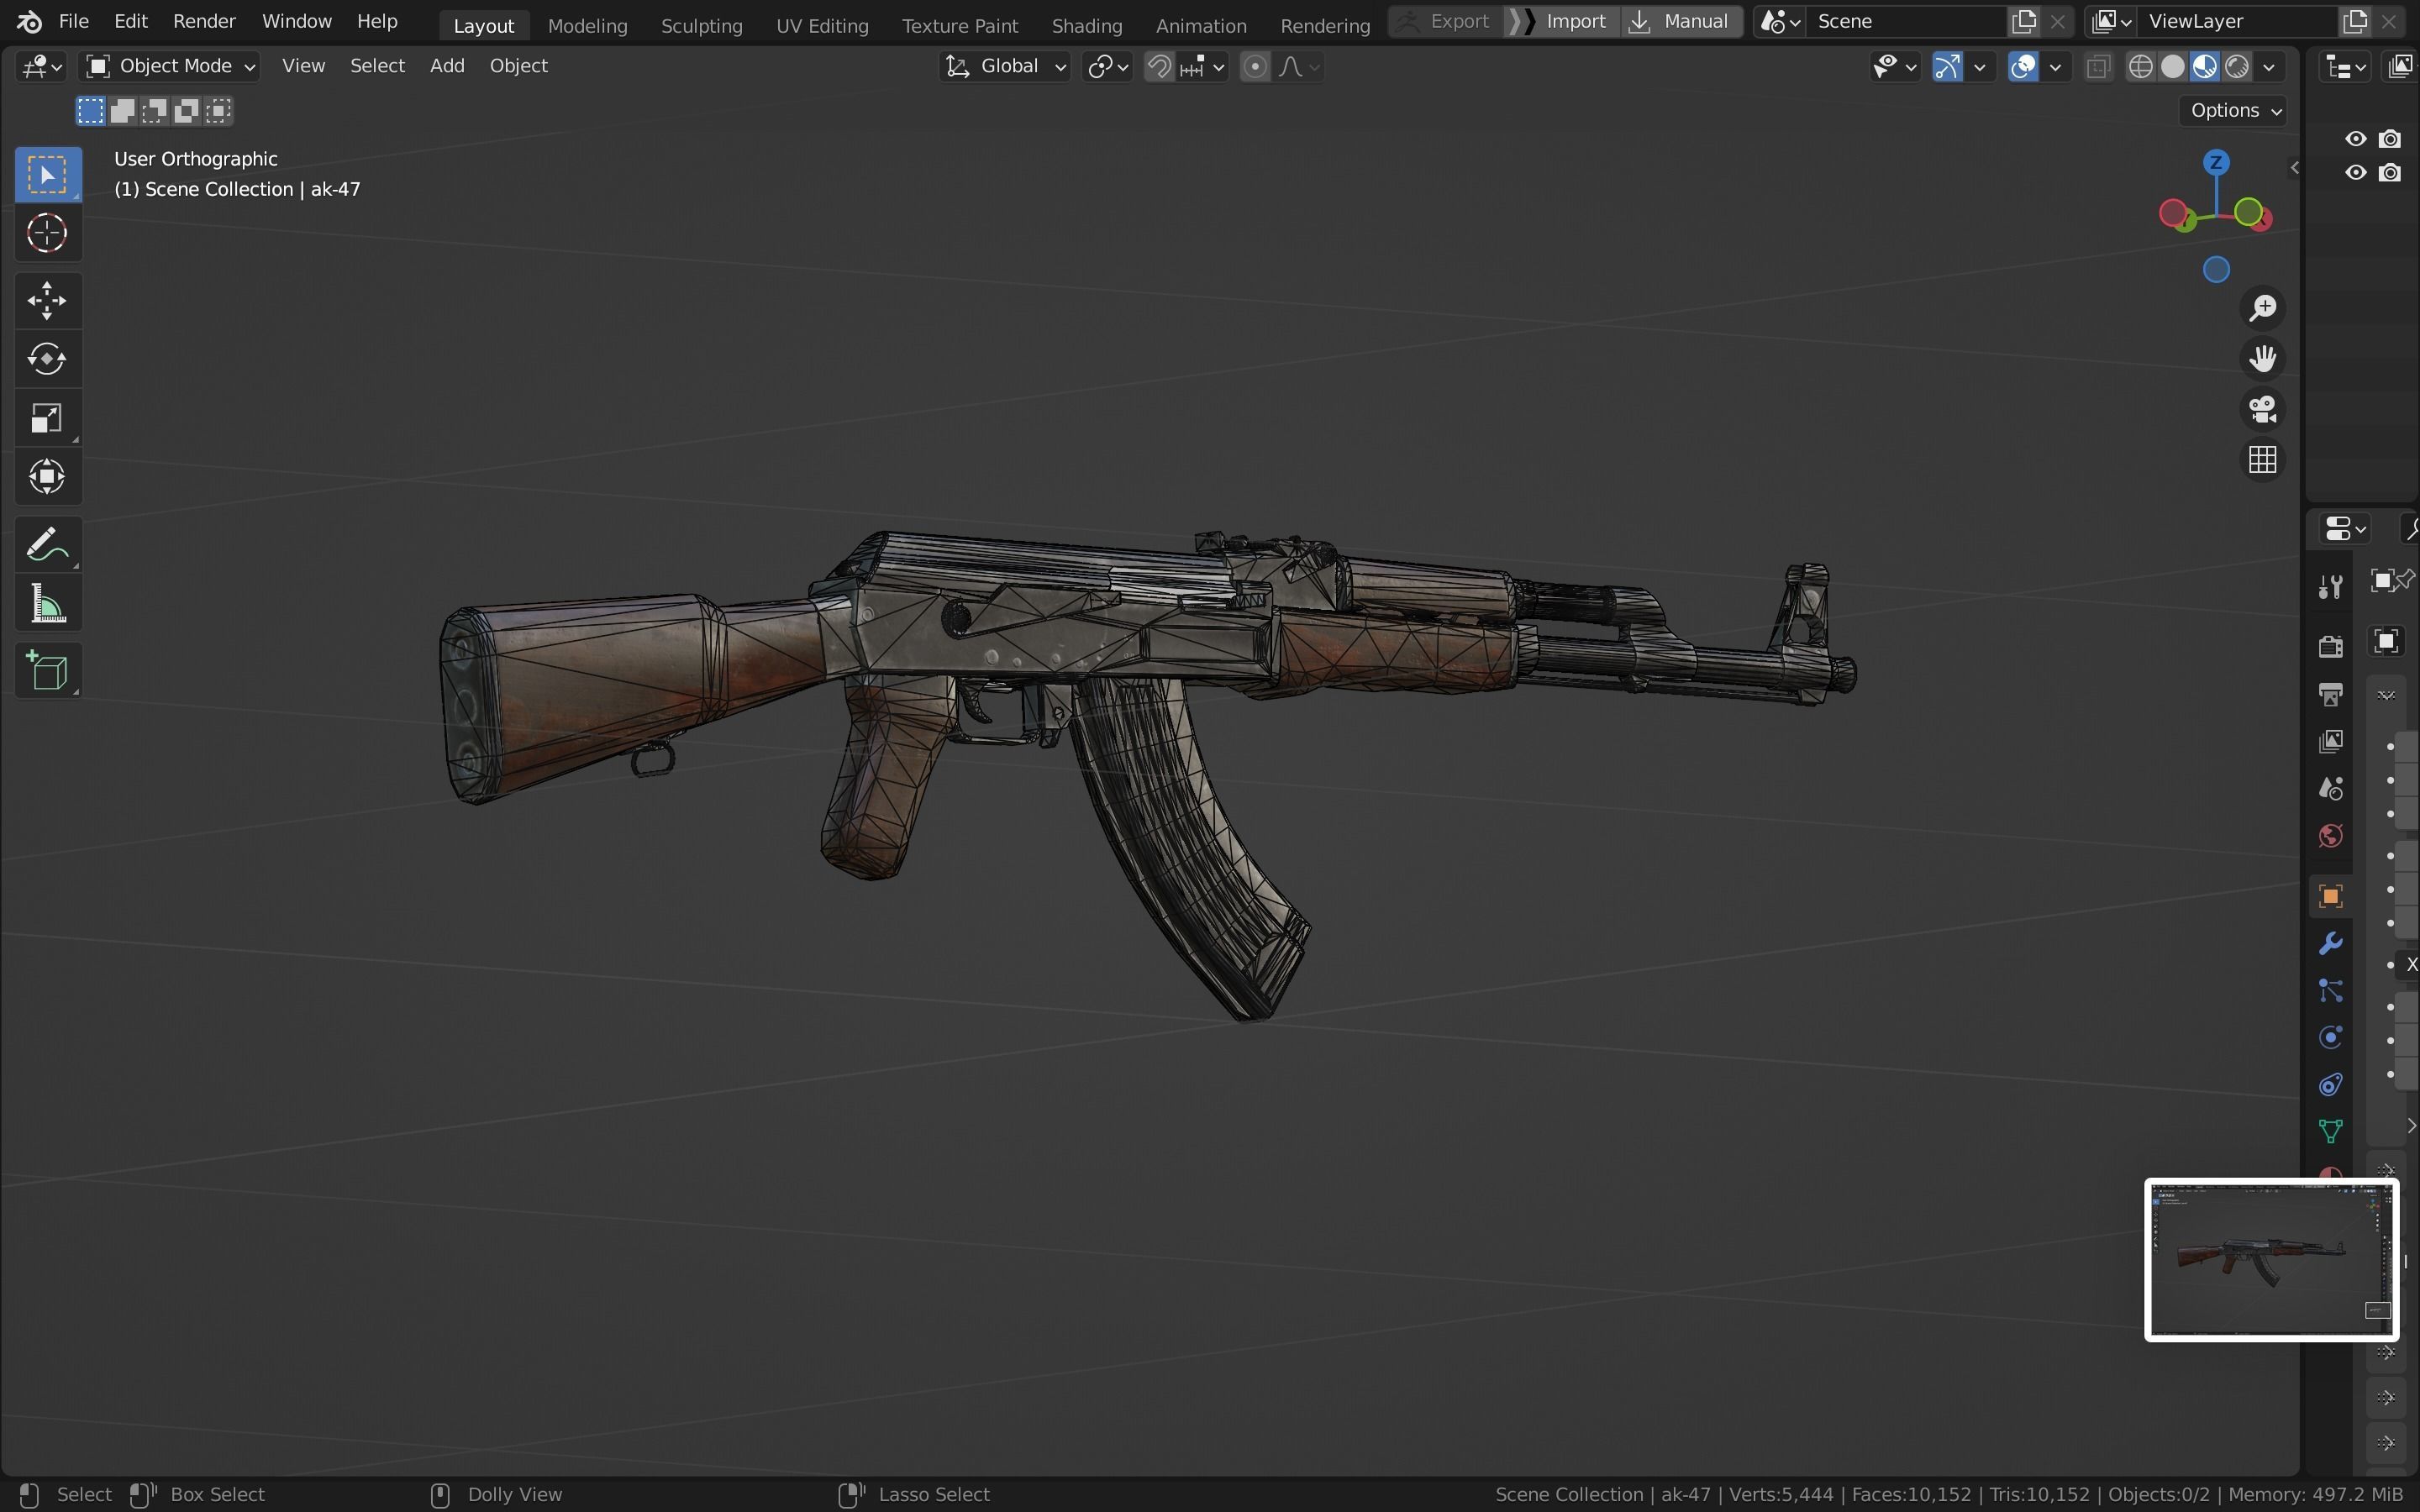Open the Render properties tab icon

coord(2331,646)
